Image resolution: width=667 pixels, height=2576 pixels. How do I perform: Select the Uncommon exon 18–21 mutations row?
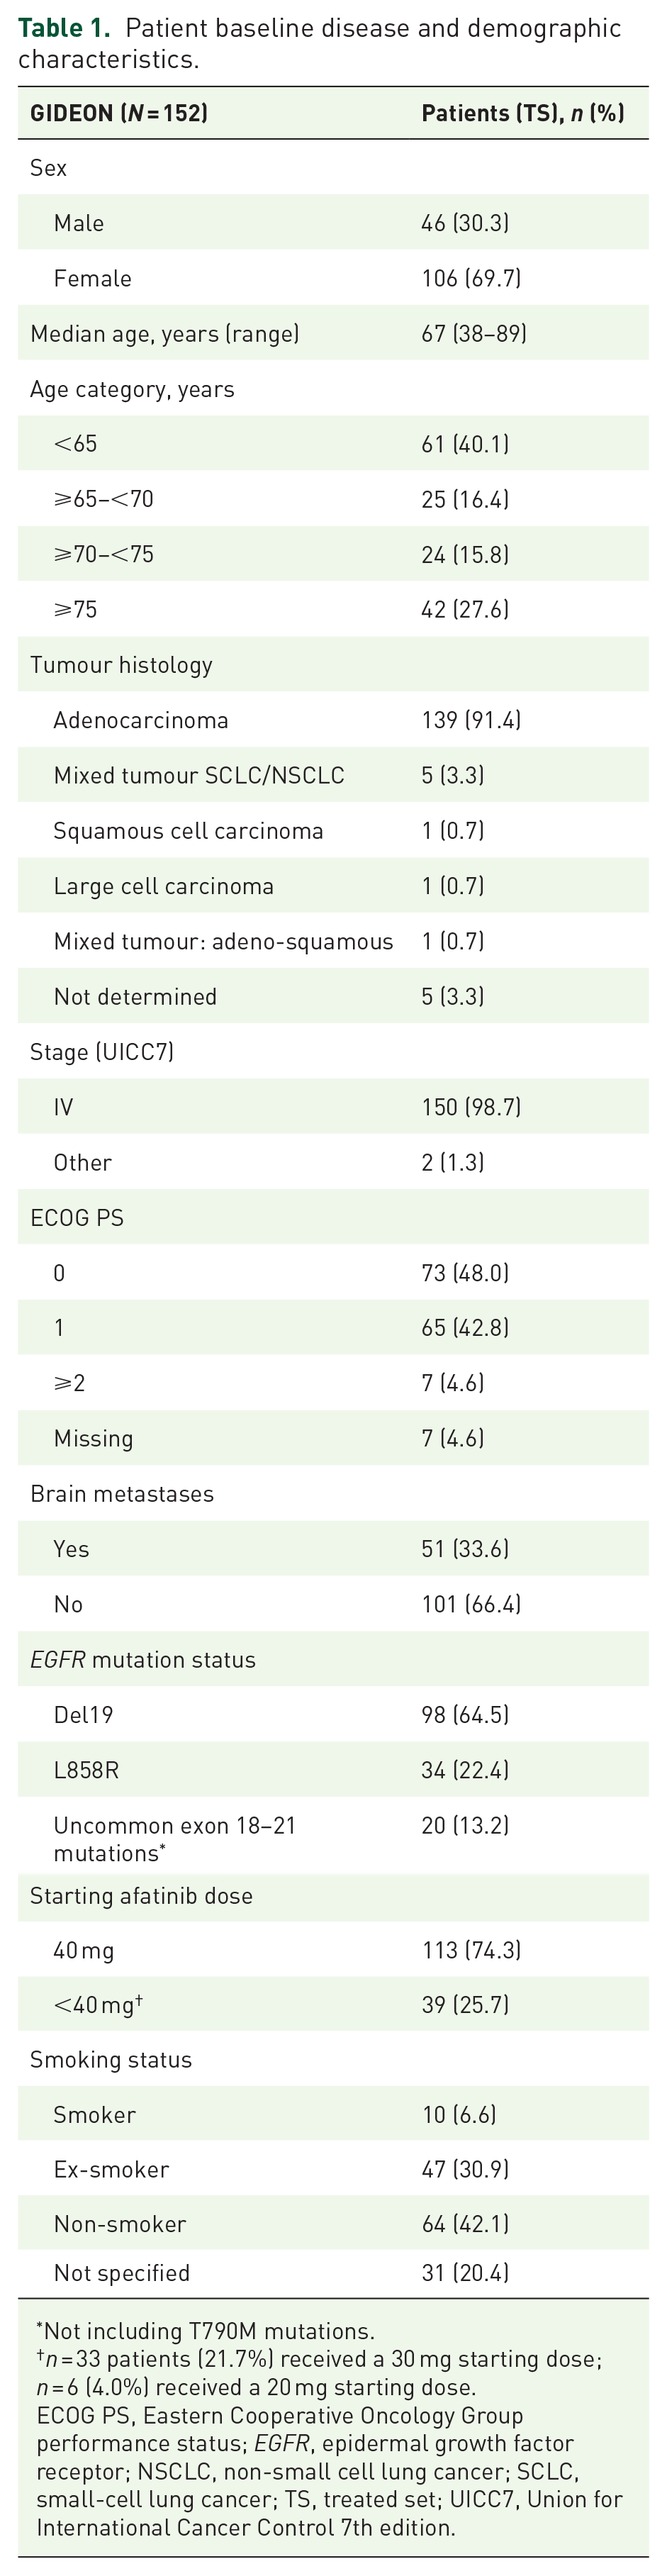pyautogui.click(x=333, y=1838)
